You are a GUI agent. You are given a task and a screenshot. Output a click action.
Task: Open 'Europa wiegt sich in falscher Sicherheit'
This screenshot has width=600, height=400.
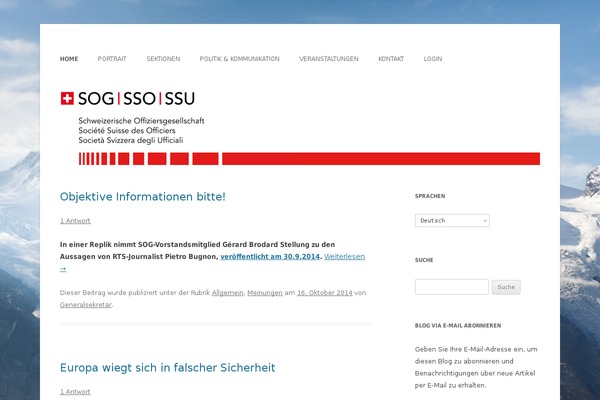[168, 367]
